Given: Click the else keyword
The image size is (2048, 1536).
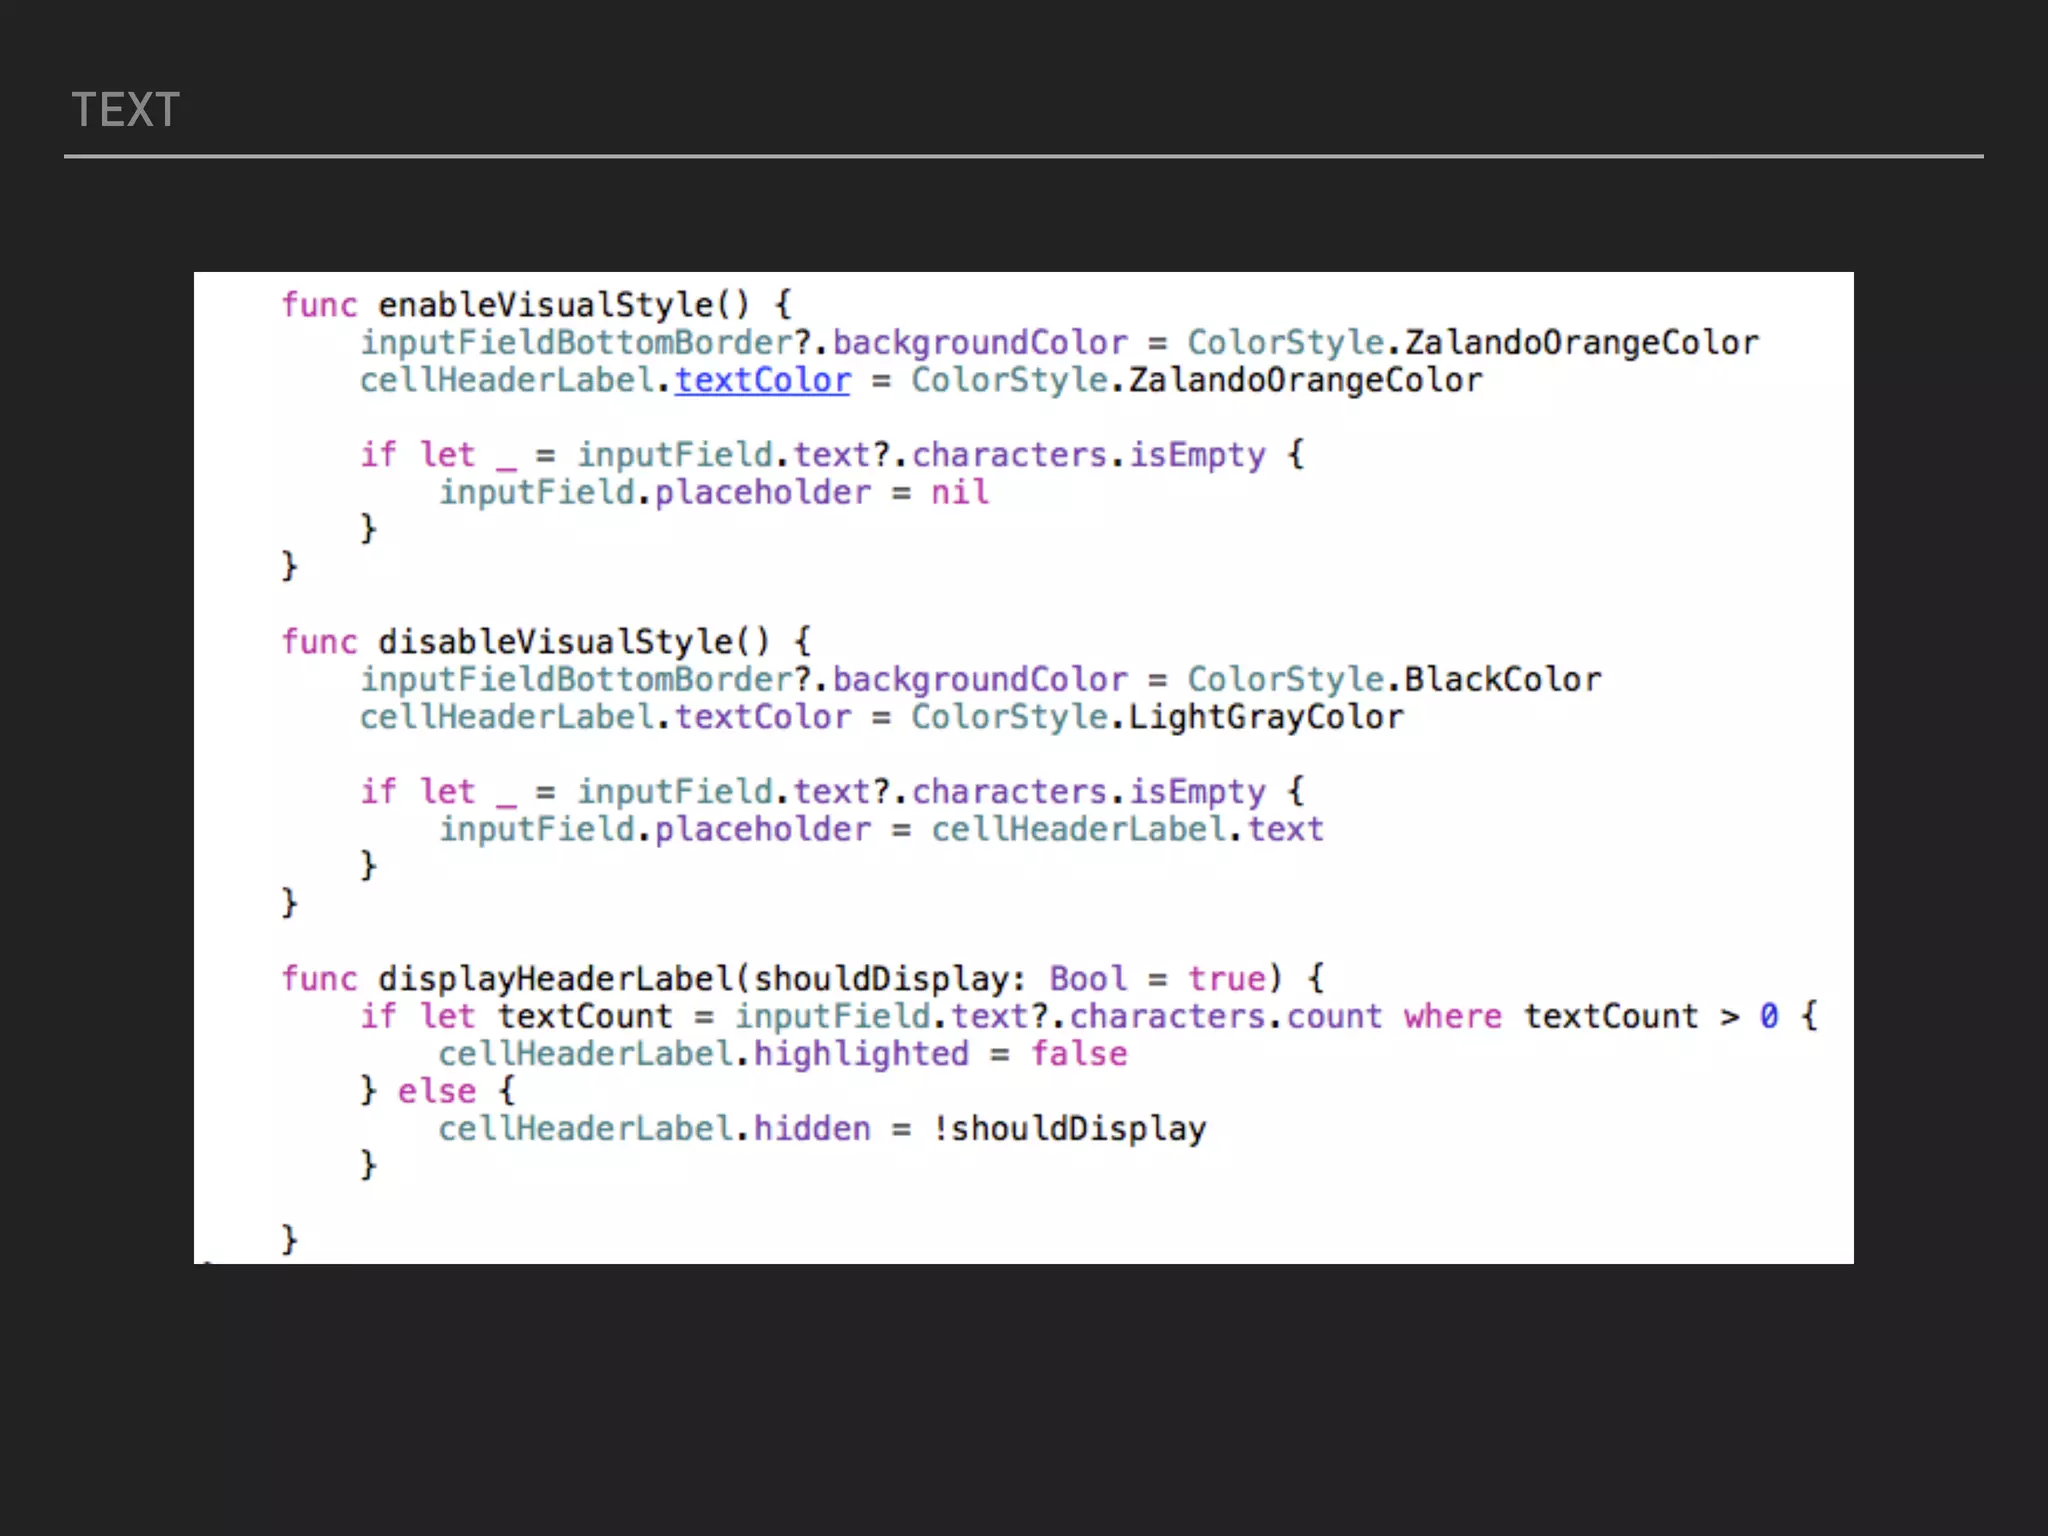Looking at the screenshot, I should click(436, 1091).
